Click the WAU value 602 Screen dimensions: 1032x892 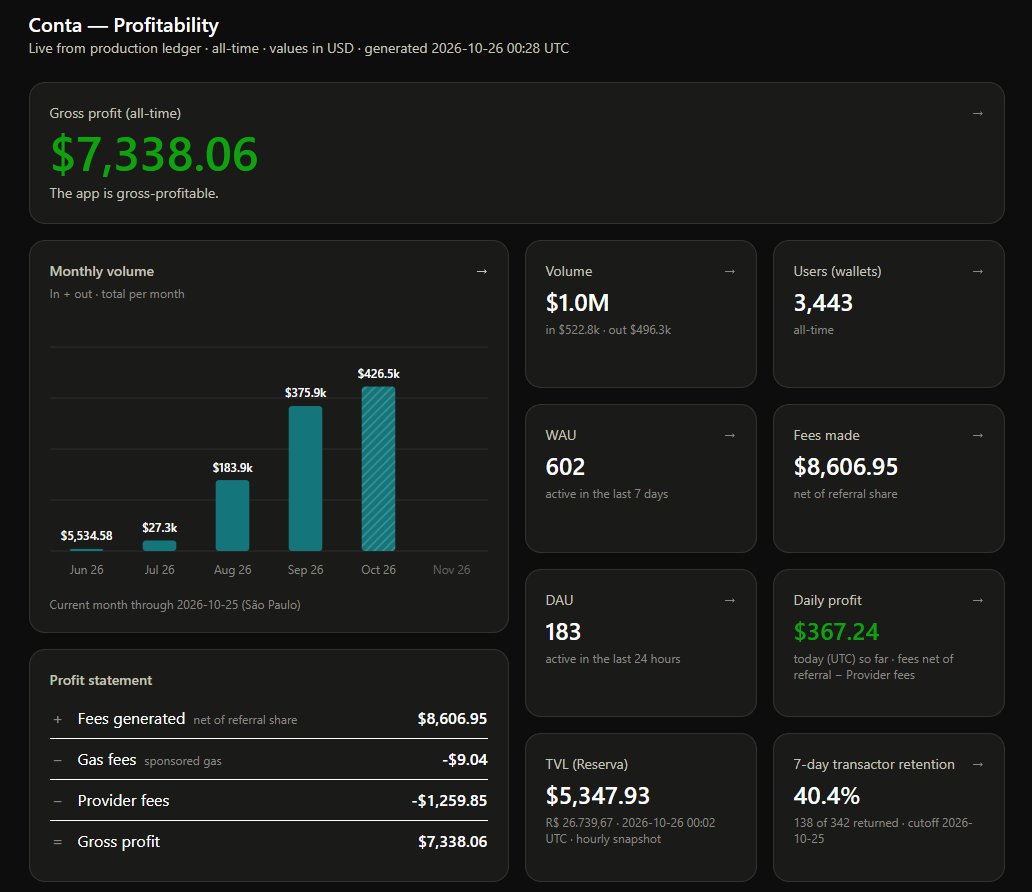coord(565,467)
